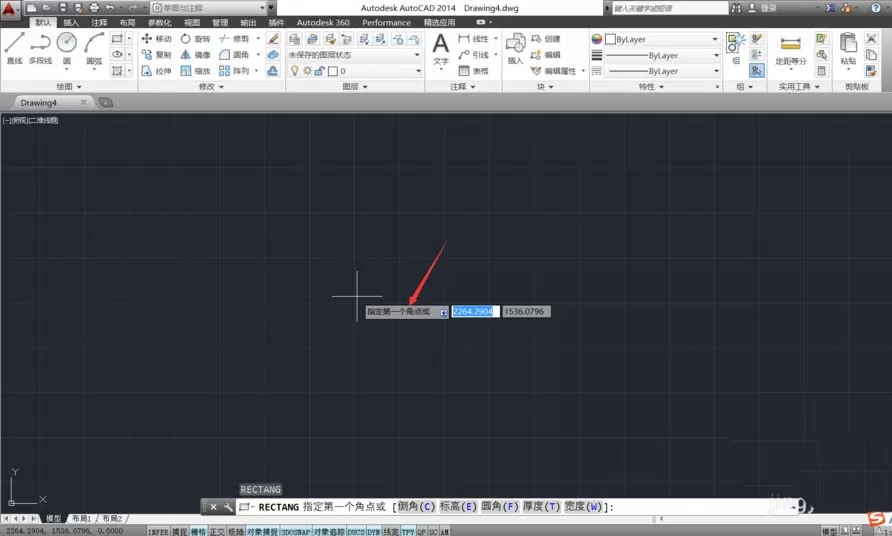Click the wrench icon on command line

pyautogui.click(x=228, y=506)
